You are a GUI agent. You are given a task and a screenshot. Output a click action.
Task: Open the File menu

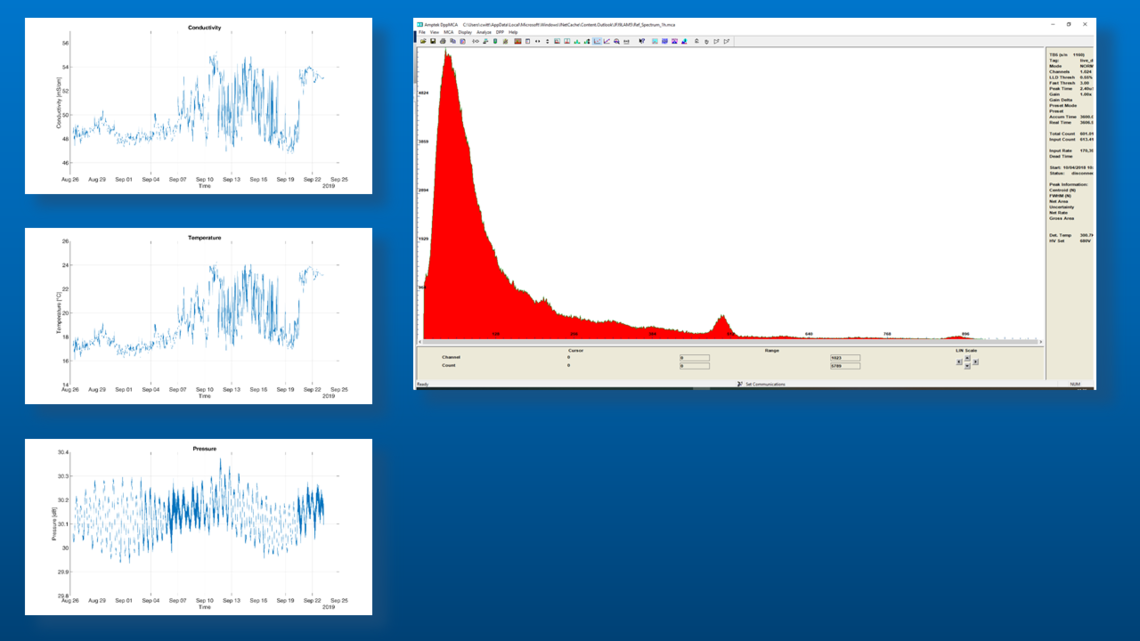tap(422, 33)
